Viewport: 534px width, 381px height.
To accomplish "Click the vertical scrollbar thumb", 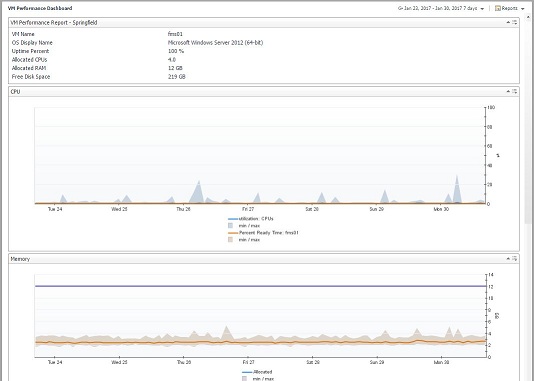I will (529, 123).
